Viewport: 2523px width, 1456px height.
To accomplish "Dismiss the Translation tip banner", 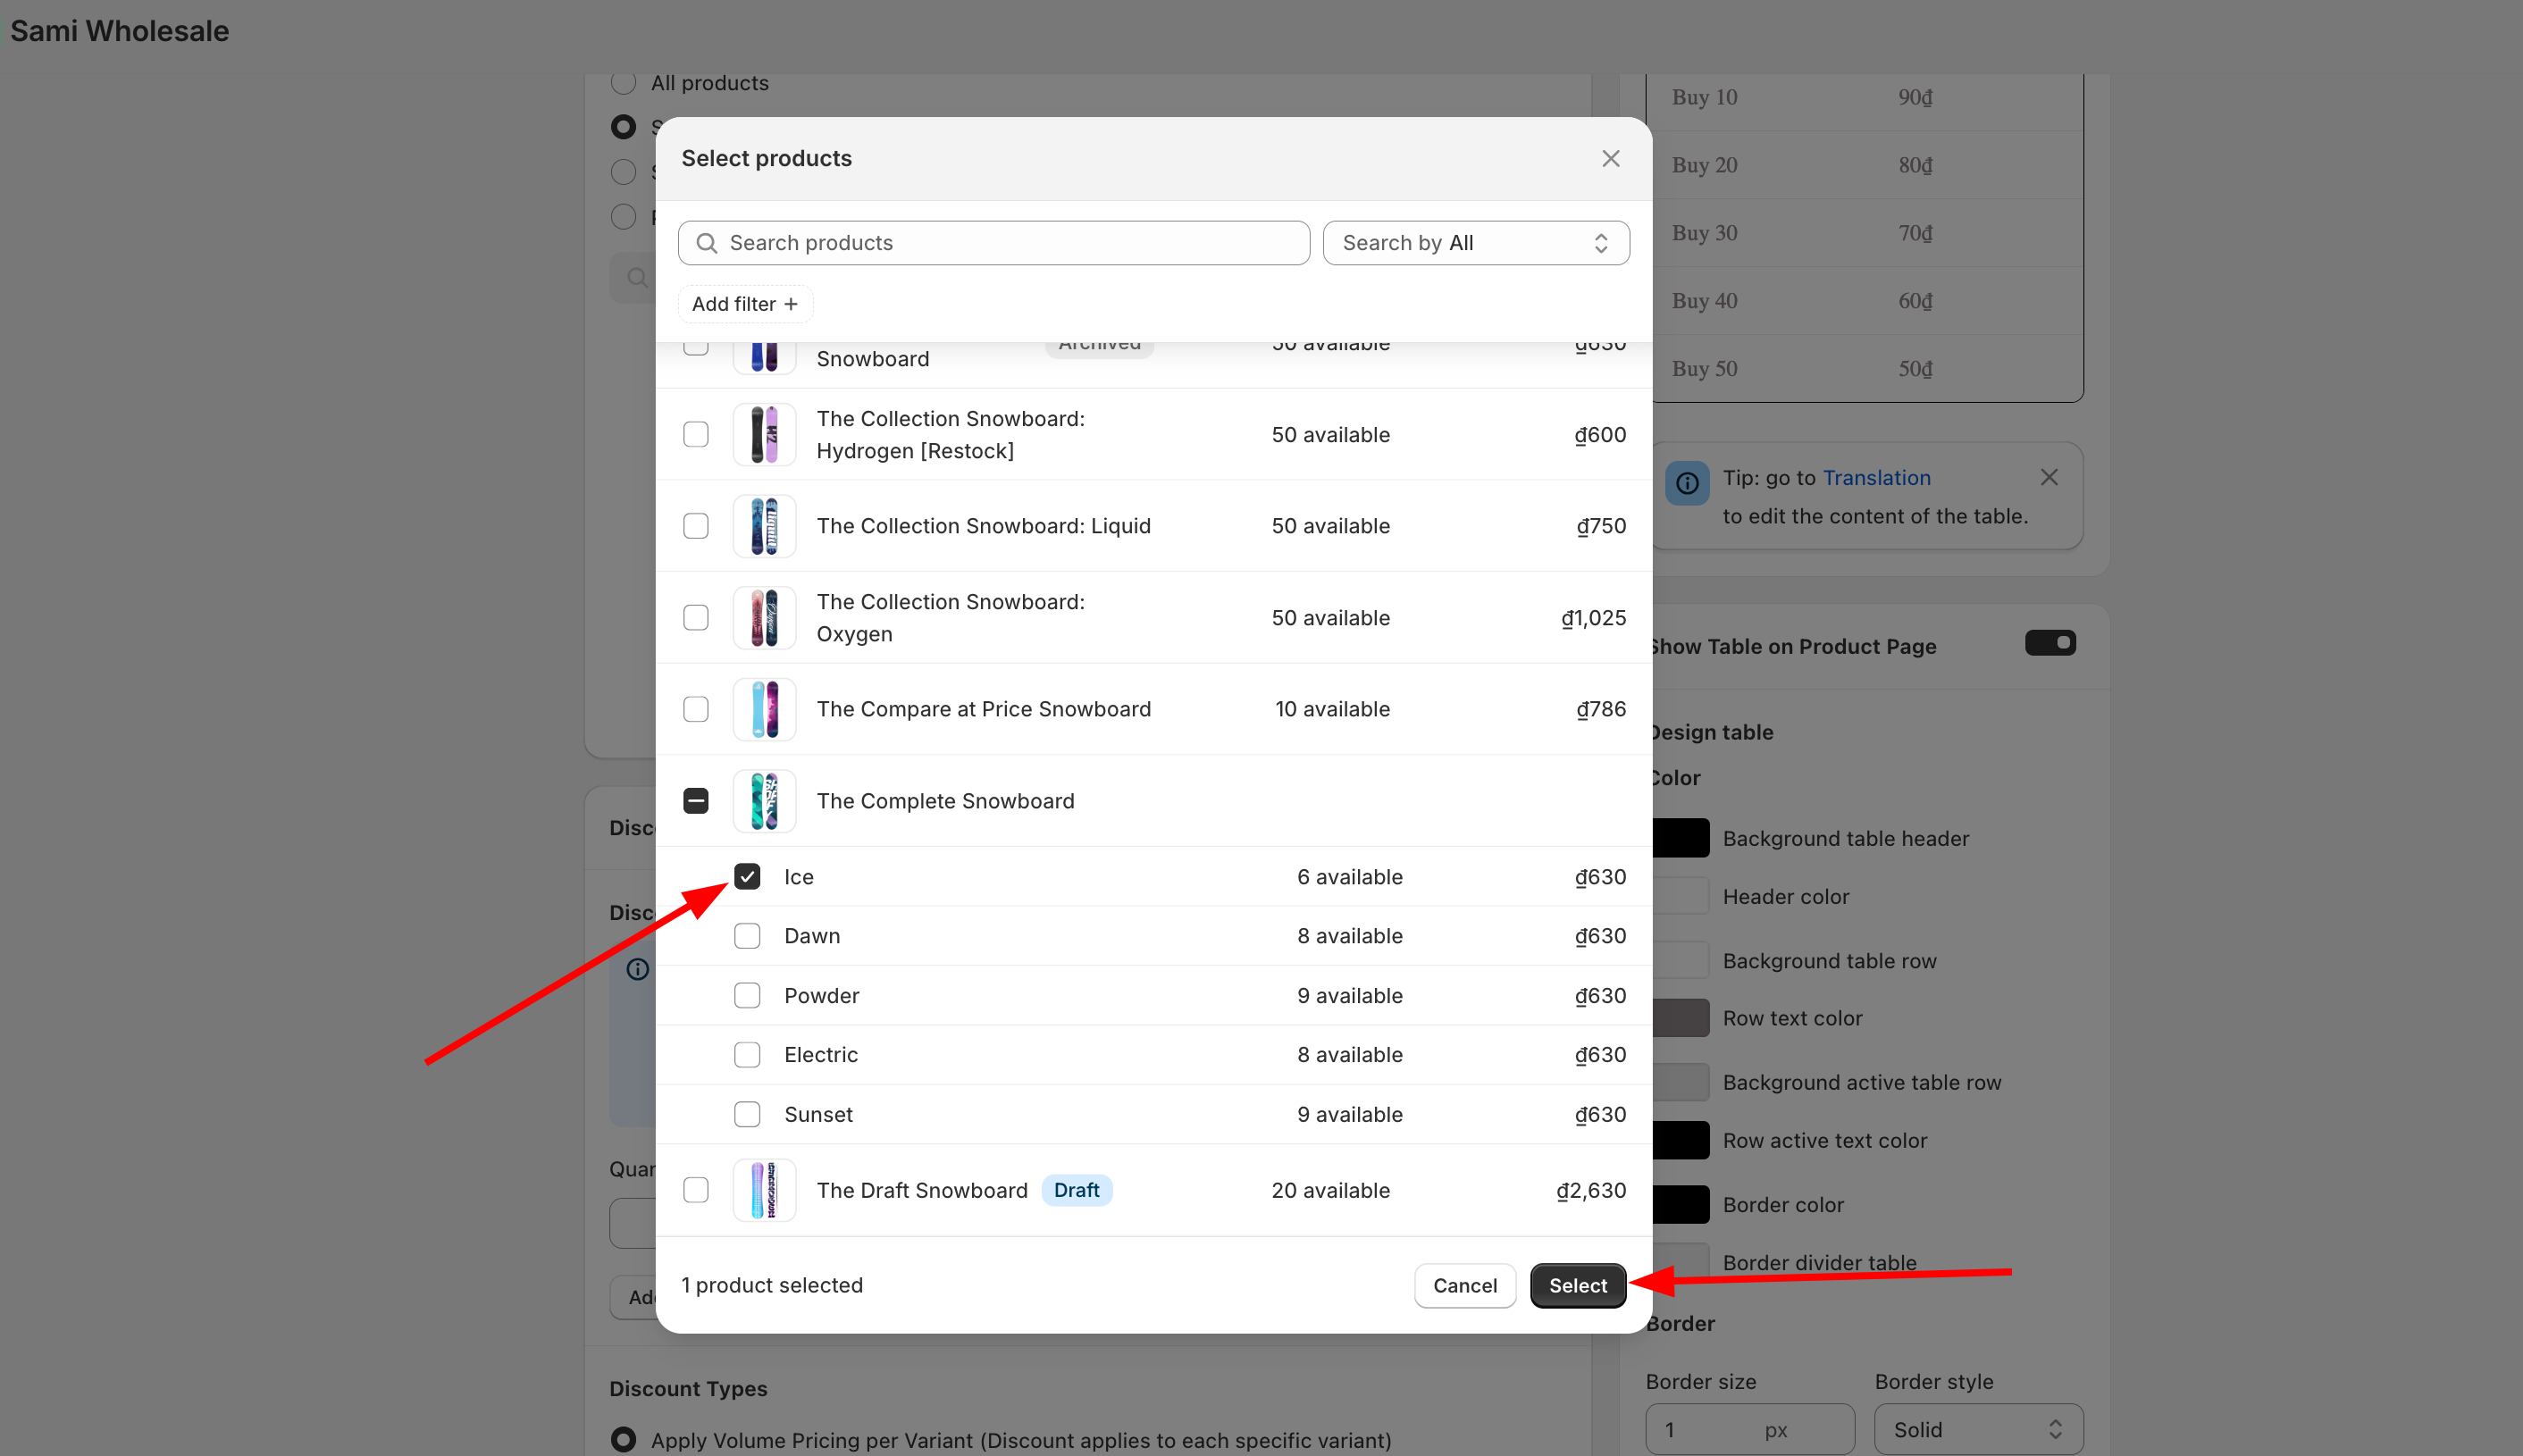I will point(2049,478).
